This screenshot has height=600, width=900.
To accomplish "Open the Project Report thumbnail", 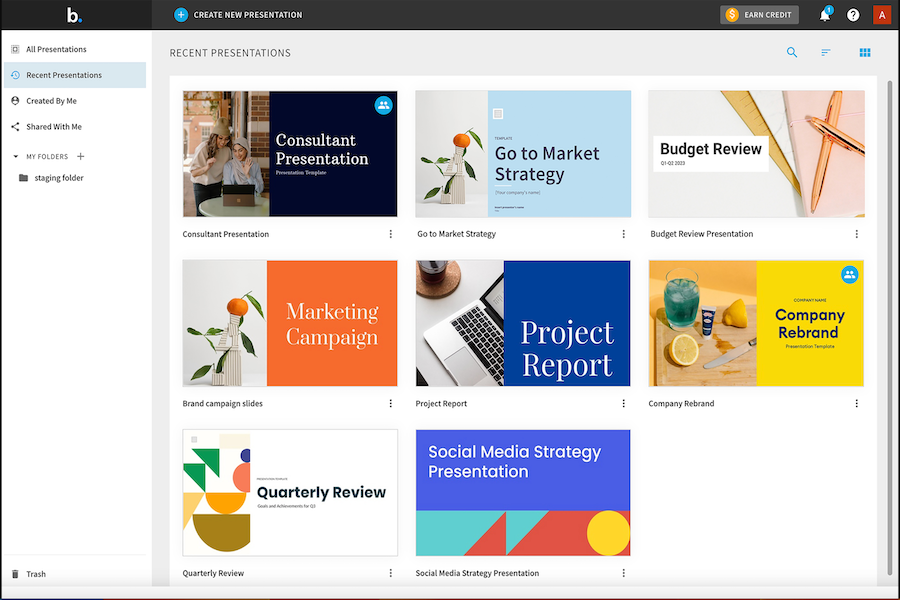I will (523, 323).
